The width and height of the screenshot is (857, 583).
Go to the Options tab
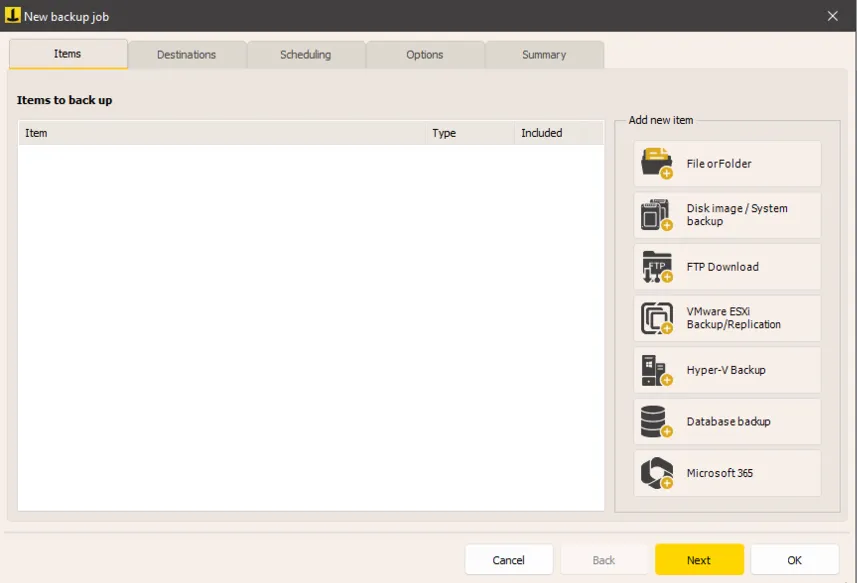[425, 55]
